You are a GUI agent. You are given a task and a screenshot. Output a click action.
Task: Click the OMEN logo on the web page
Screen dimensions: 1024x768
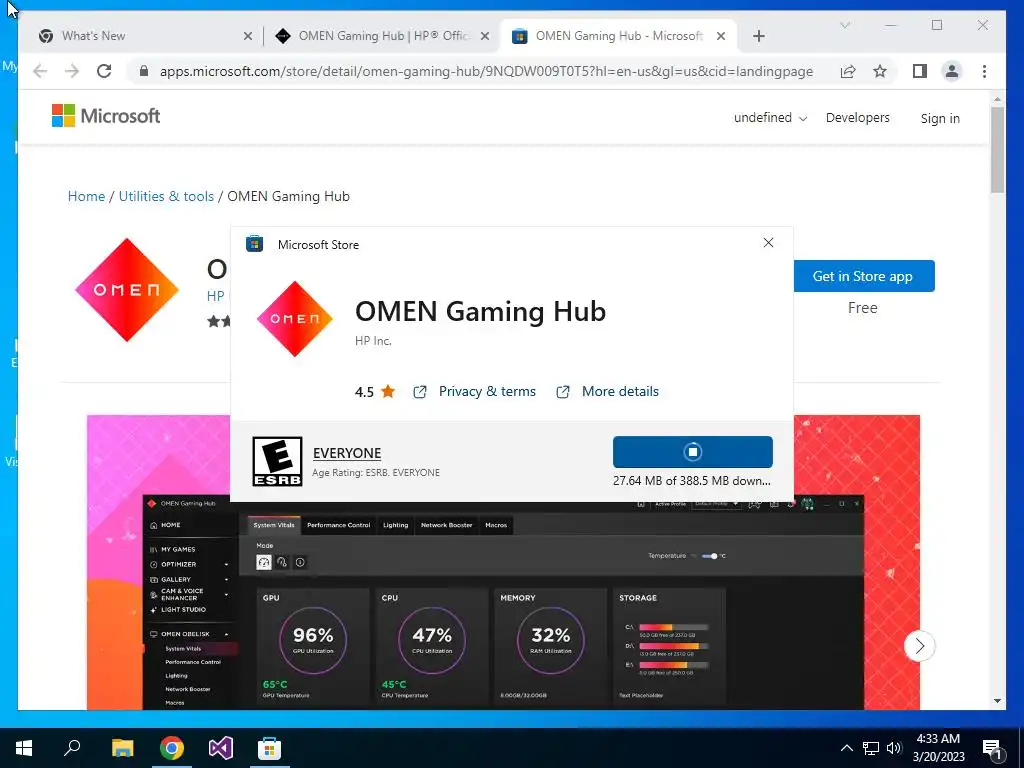click(126, 289)
